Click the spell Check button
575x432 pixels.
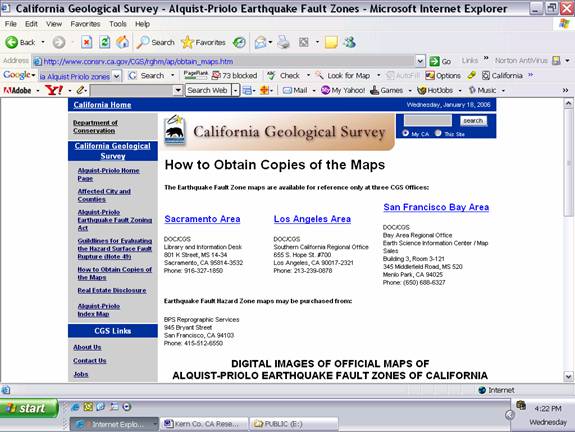[284, 76]
